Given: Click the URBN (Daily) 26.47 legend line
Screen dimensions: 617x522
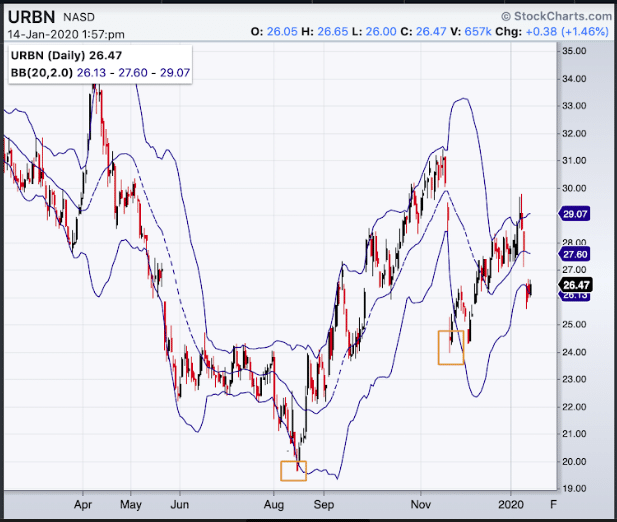Looking at the screenshot, I should point(66,55).
